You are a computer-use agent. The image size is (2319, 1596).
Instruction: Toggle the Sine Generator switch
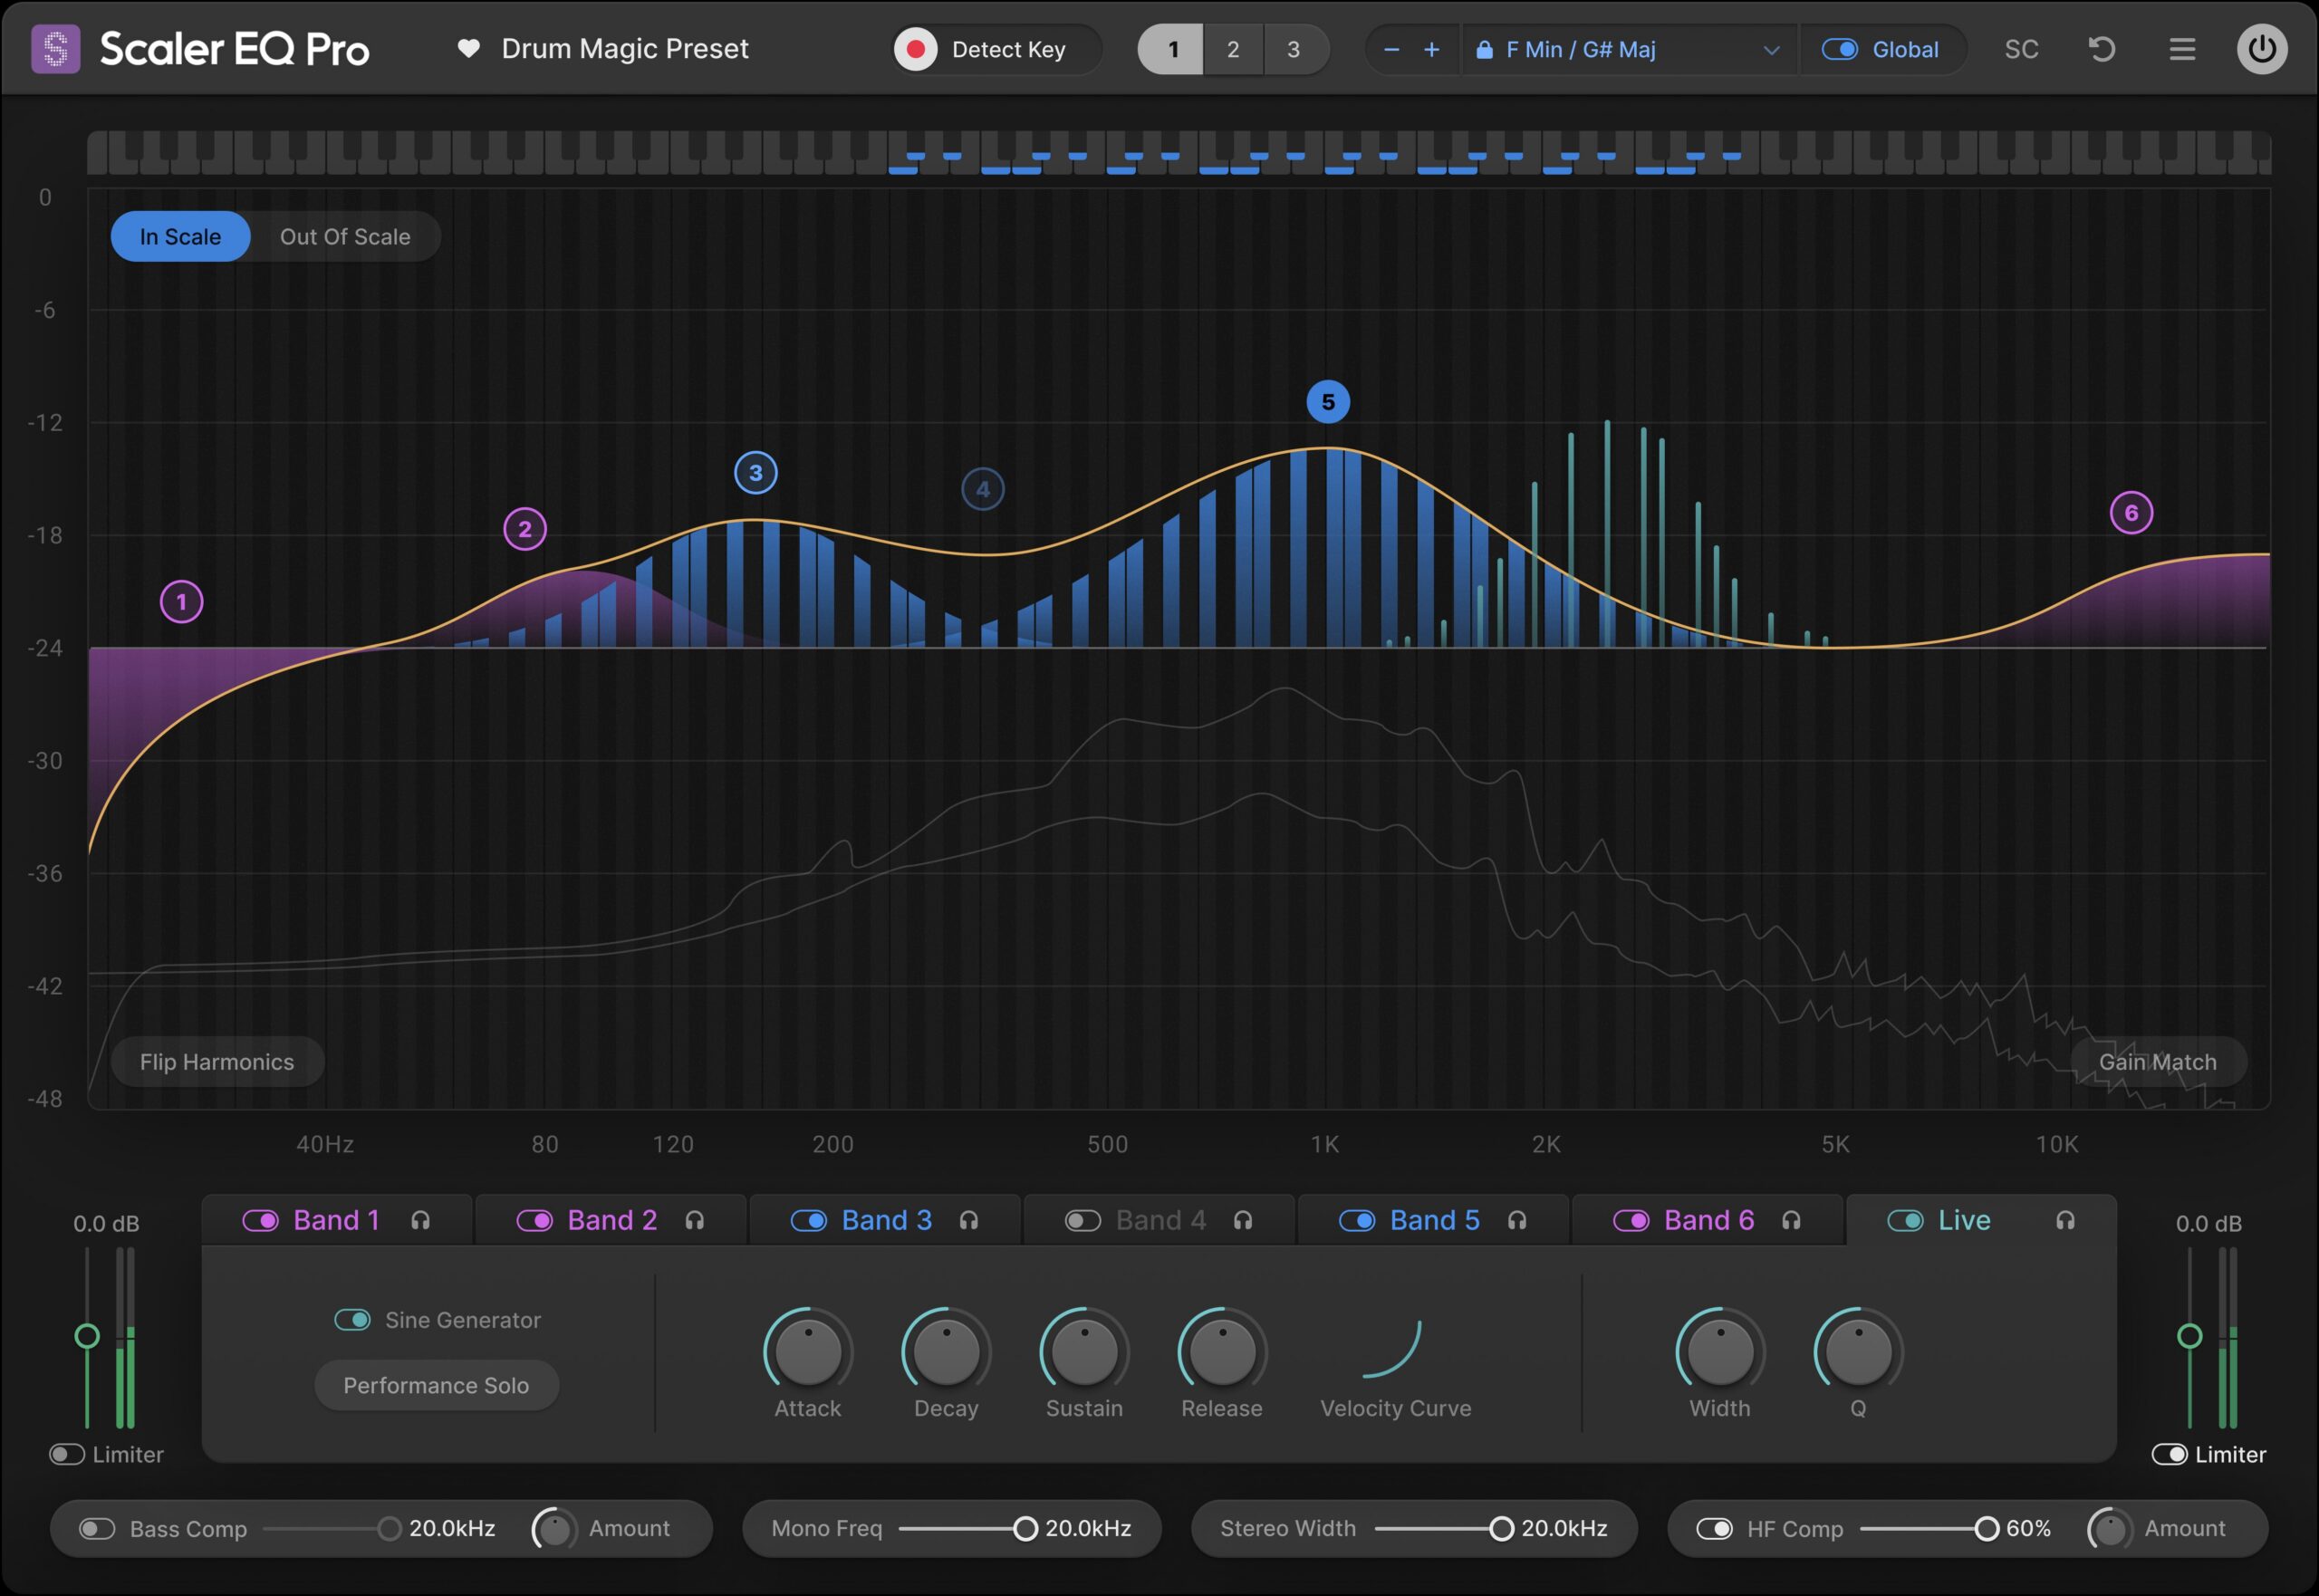tap(352, 1319)
